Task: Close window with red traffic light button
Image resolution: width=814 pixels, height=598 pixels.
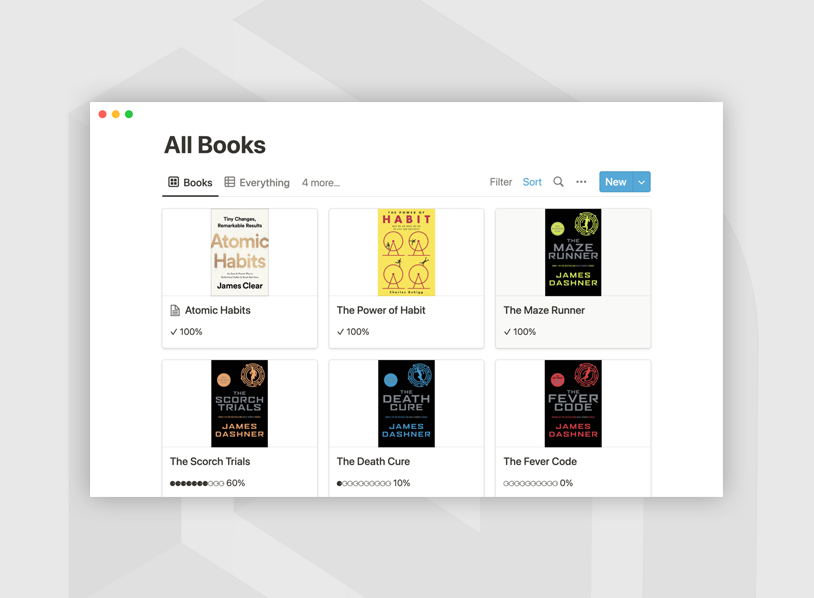Action: click(x=103, y=114)
